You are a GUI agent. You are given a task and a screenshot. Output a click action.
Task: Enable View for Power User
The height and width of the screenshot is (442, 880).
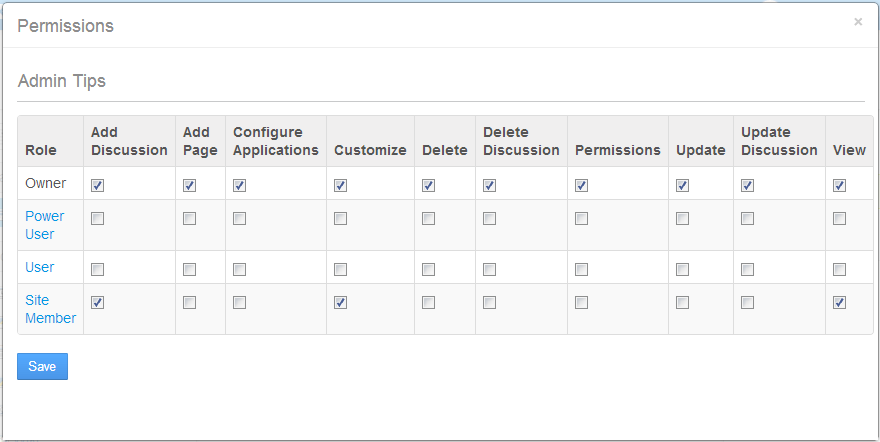point(840,219)
